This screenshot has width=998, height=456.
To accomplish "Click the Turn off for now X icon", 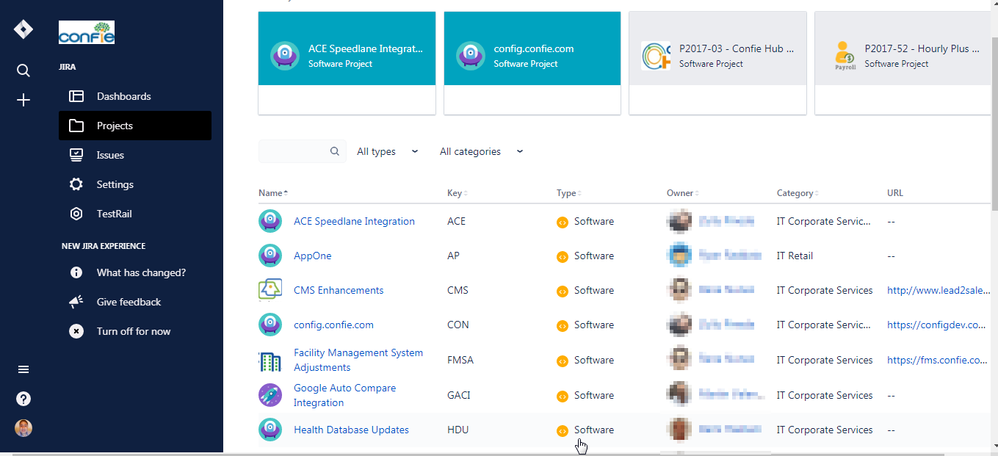I will [x=76, y=331].
